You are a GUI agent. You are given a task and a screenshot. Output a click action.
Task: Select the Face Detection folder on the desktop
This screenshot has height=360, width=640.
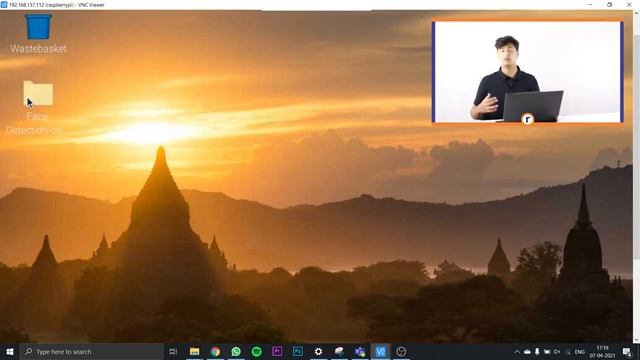37,107
